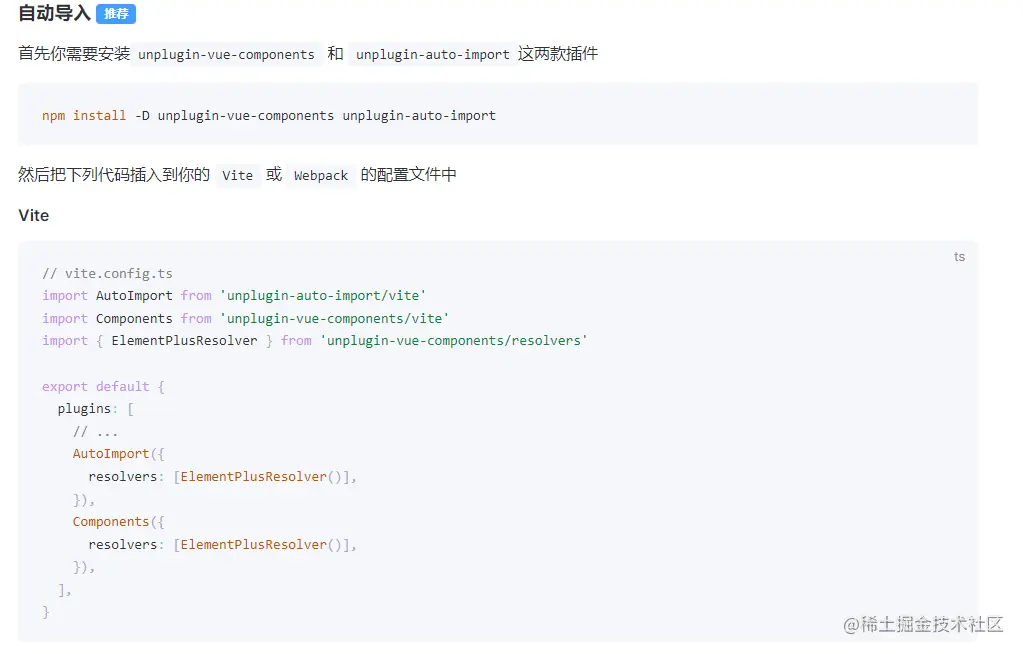Click the // ... comment line

95,431
